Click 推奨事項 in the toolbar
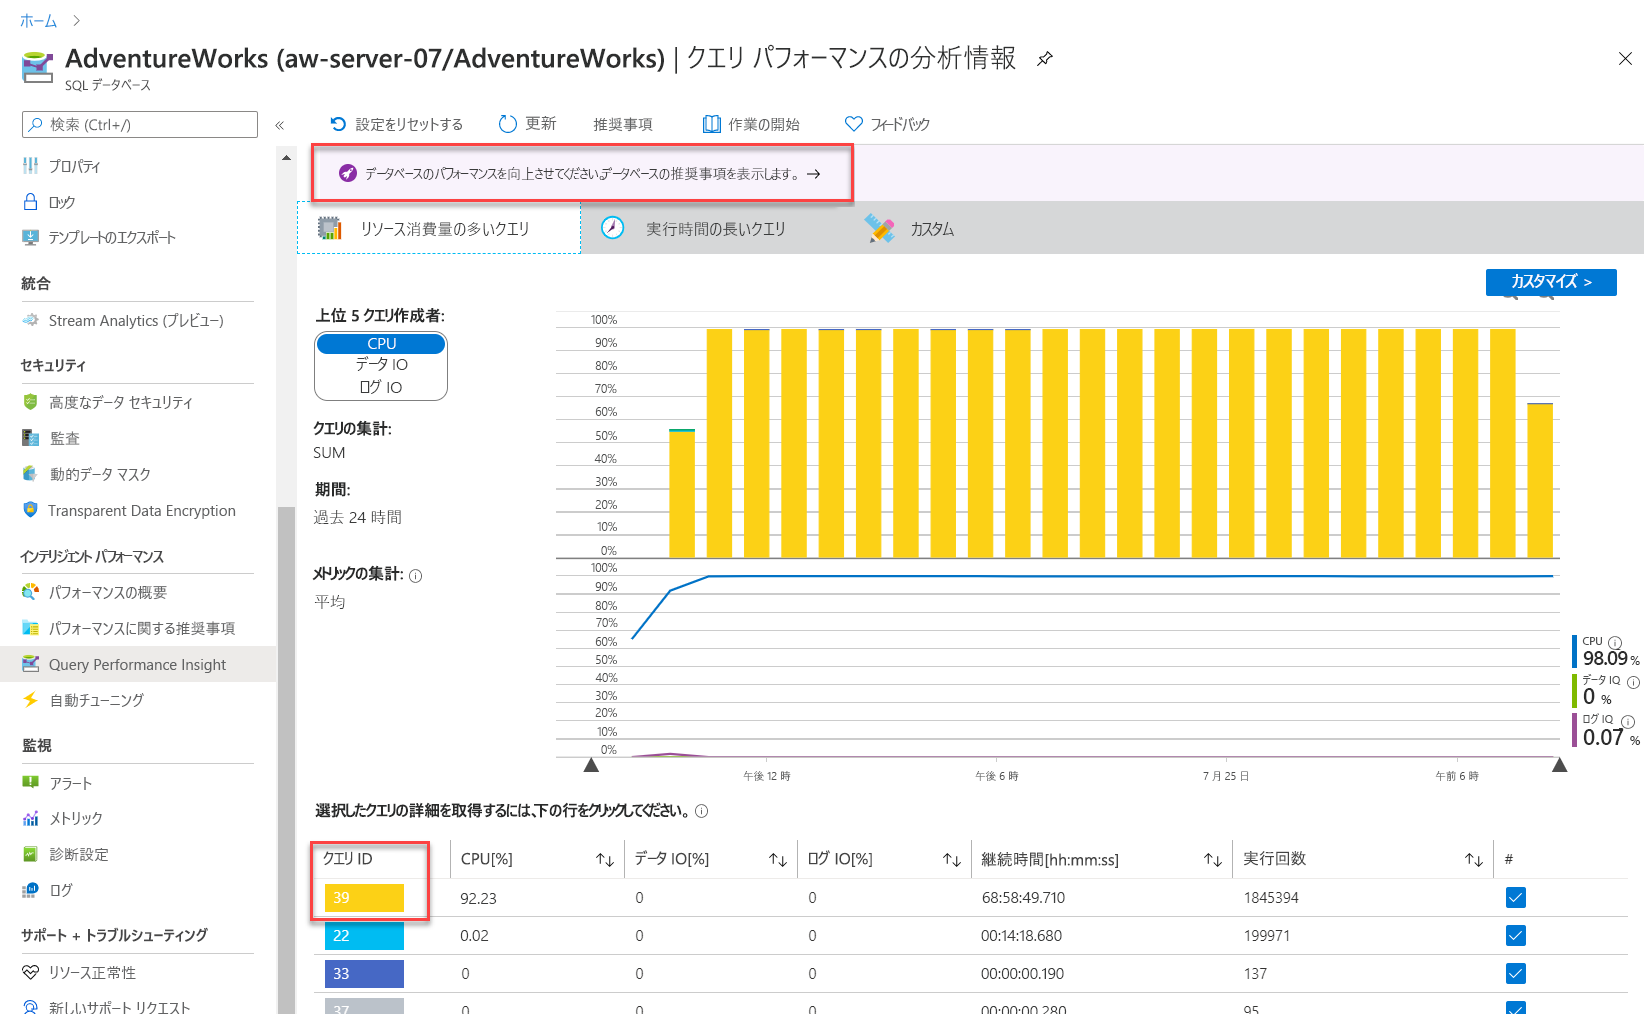 (x=623, y=124)
